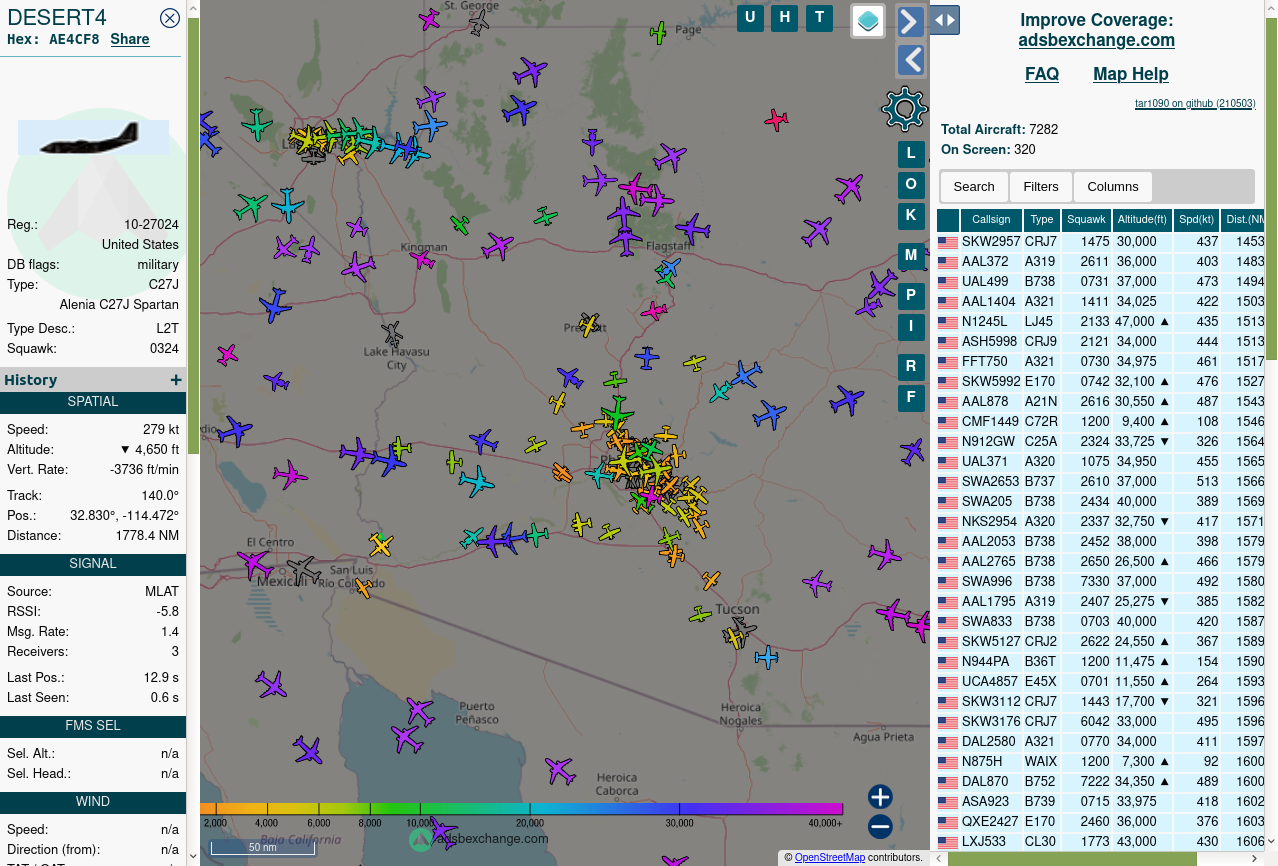Toggle the U map button

click(x=750, y=17)
